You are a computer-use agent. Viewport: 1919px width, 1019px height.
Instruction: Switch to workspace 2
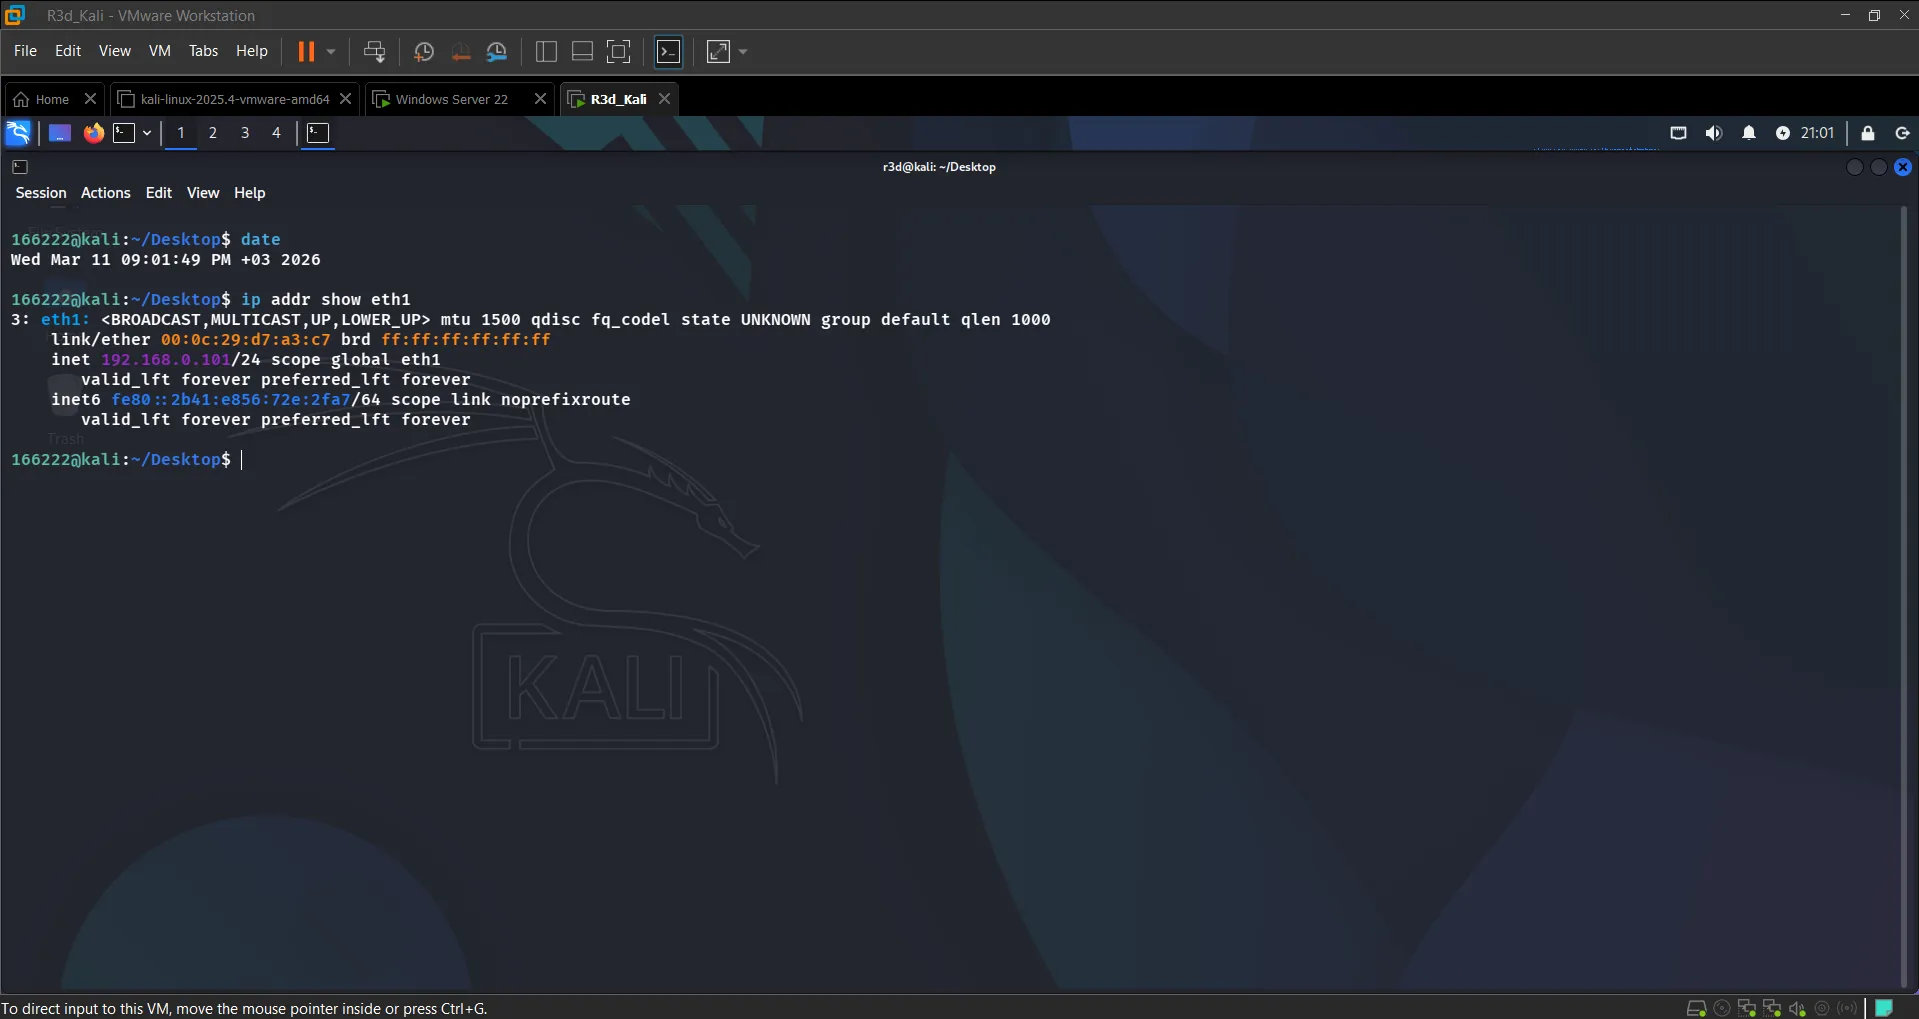213,133
